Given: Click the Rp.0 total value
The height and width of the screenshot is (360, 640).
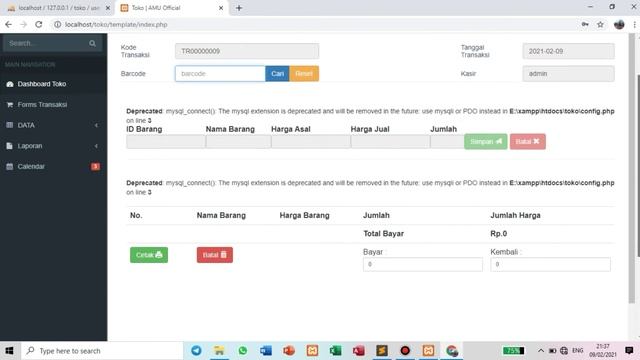Looking at the screenshot, I should click(498, 233).
